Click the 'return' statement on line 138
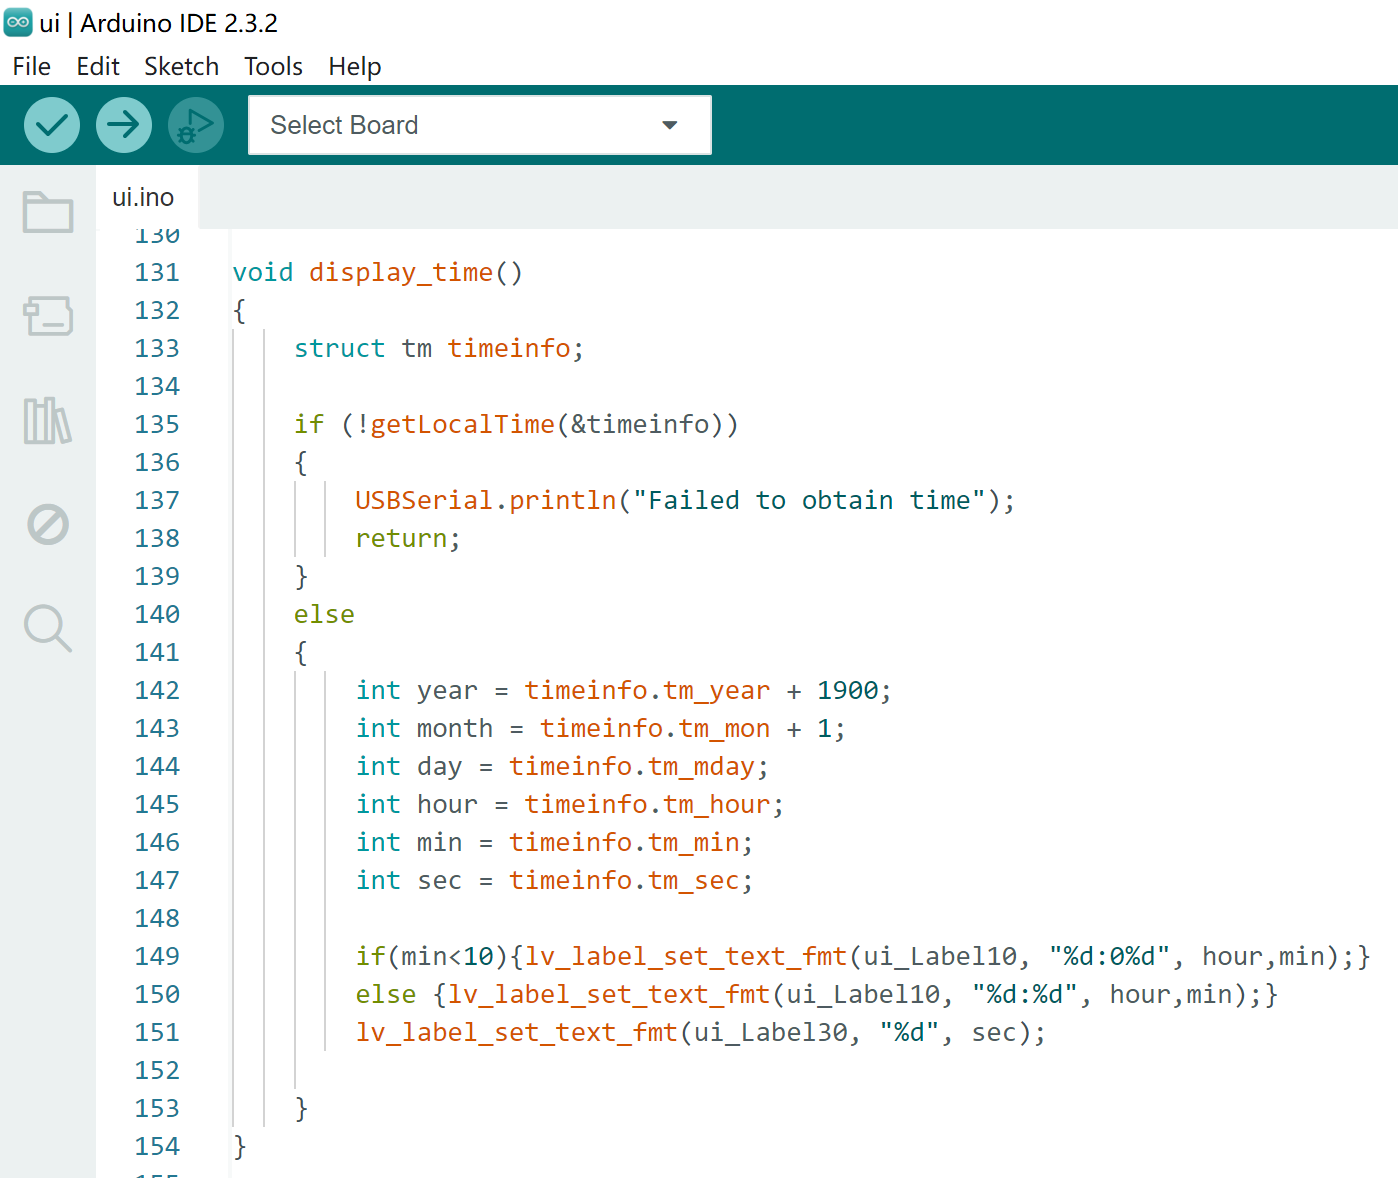 [401, 538]
